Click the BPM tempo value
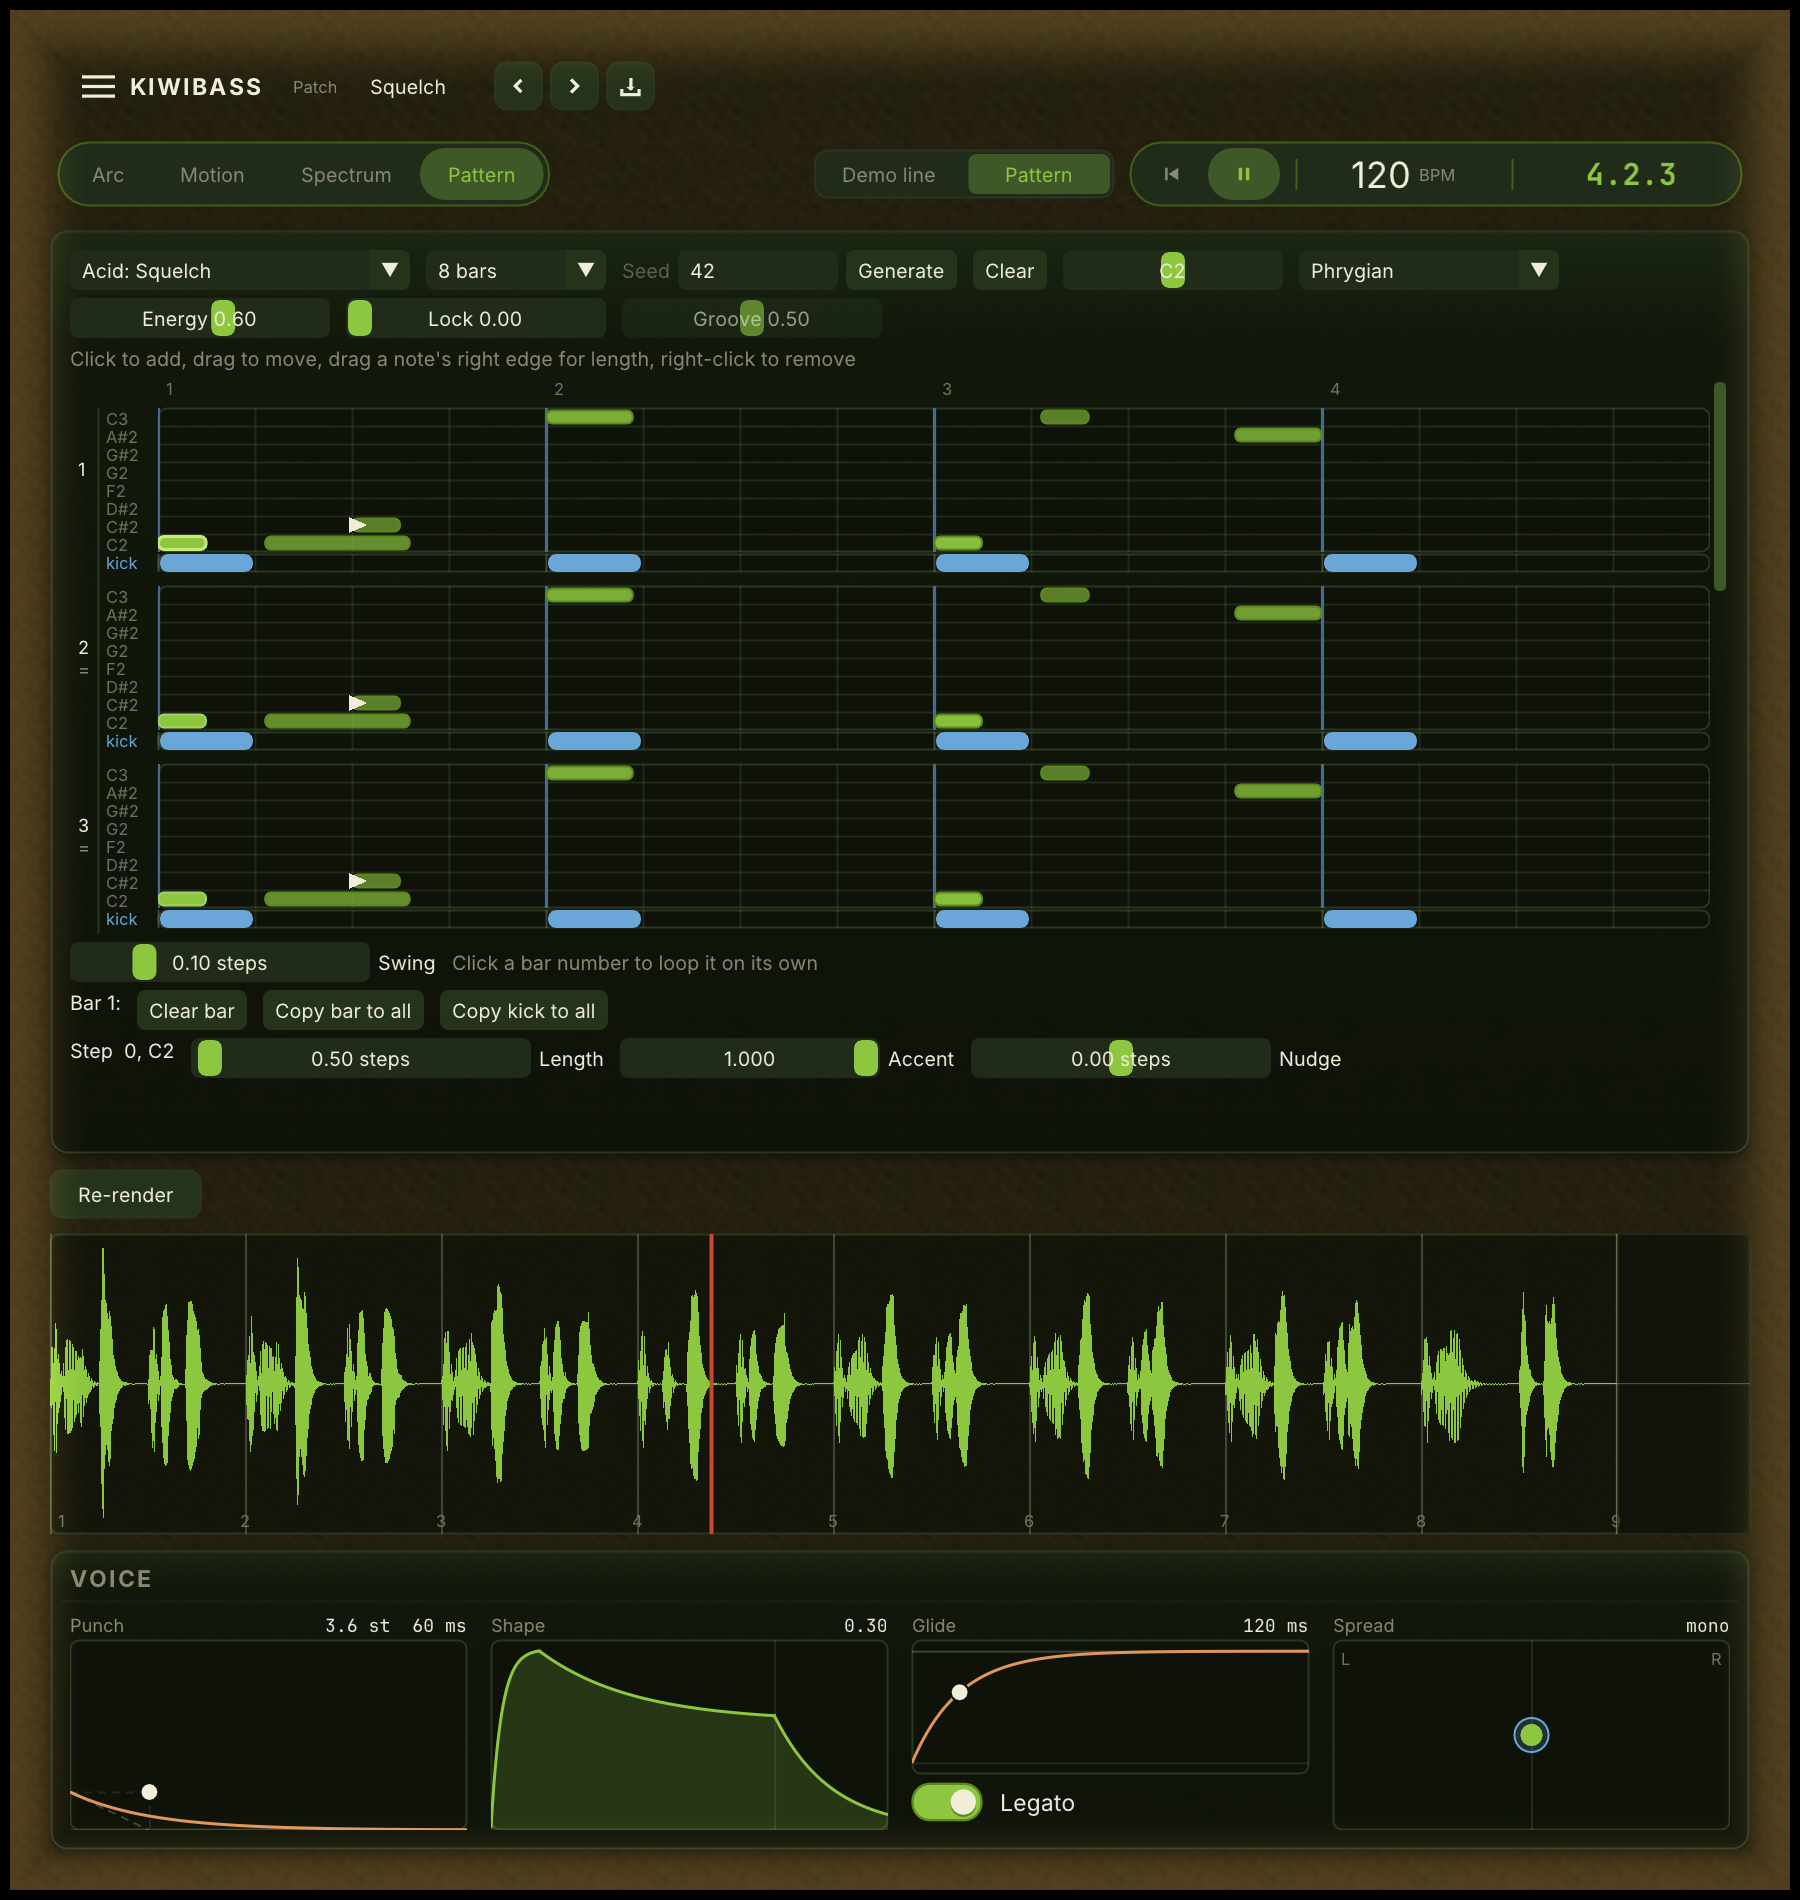Image resolution: width=1800 pixels, height=1900 pixels. tap(1380, 175)
